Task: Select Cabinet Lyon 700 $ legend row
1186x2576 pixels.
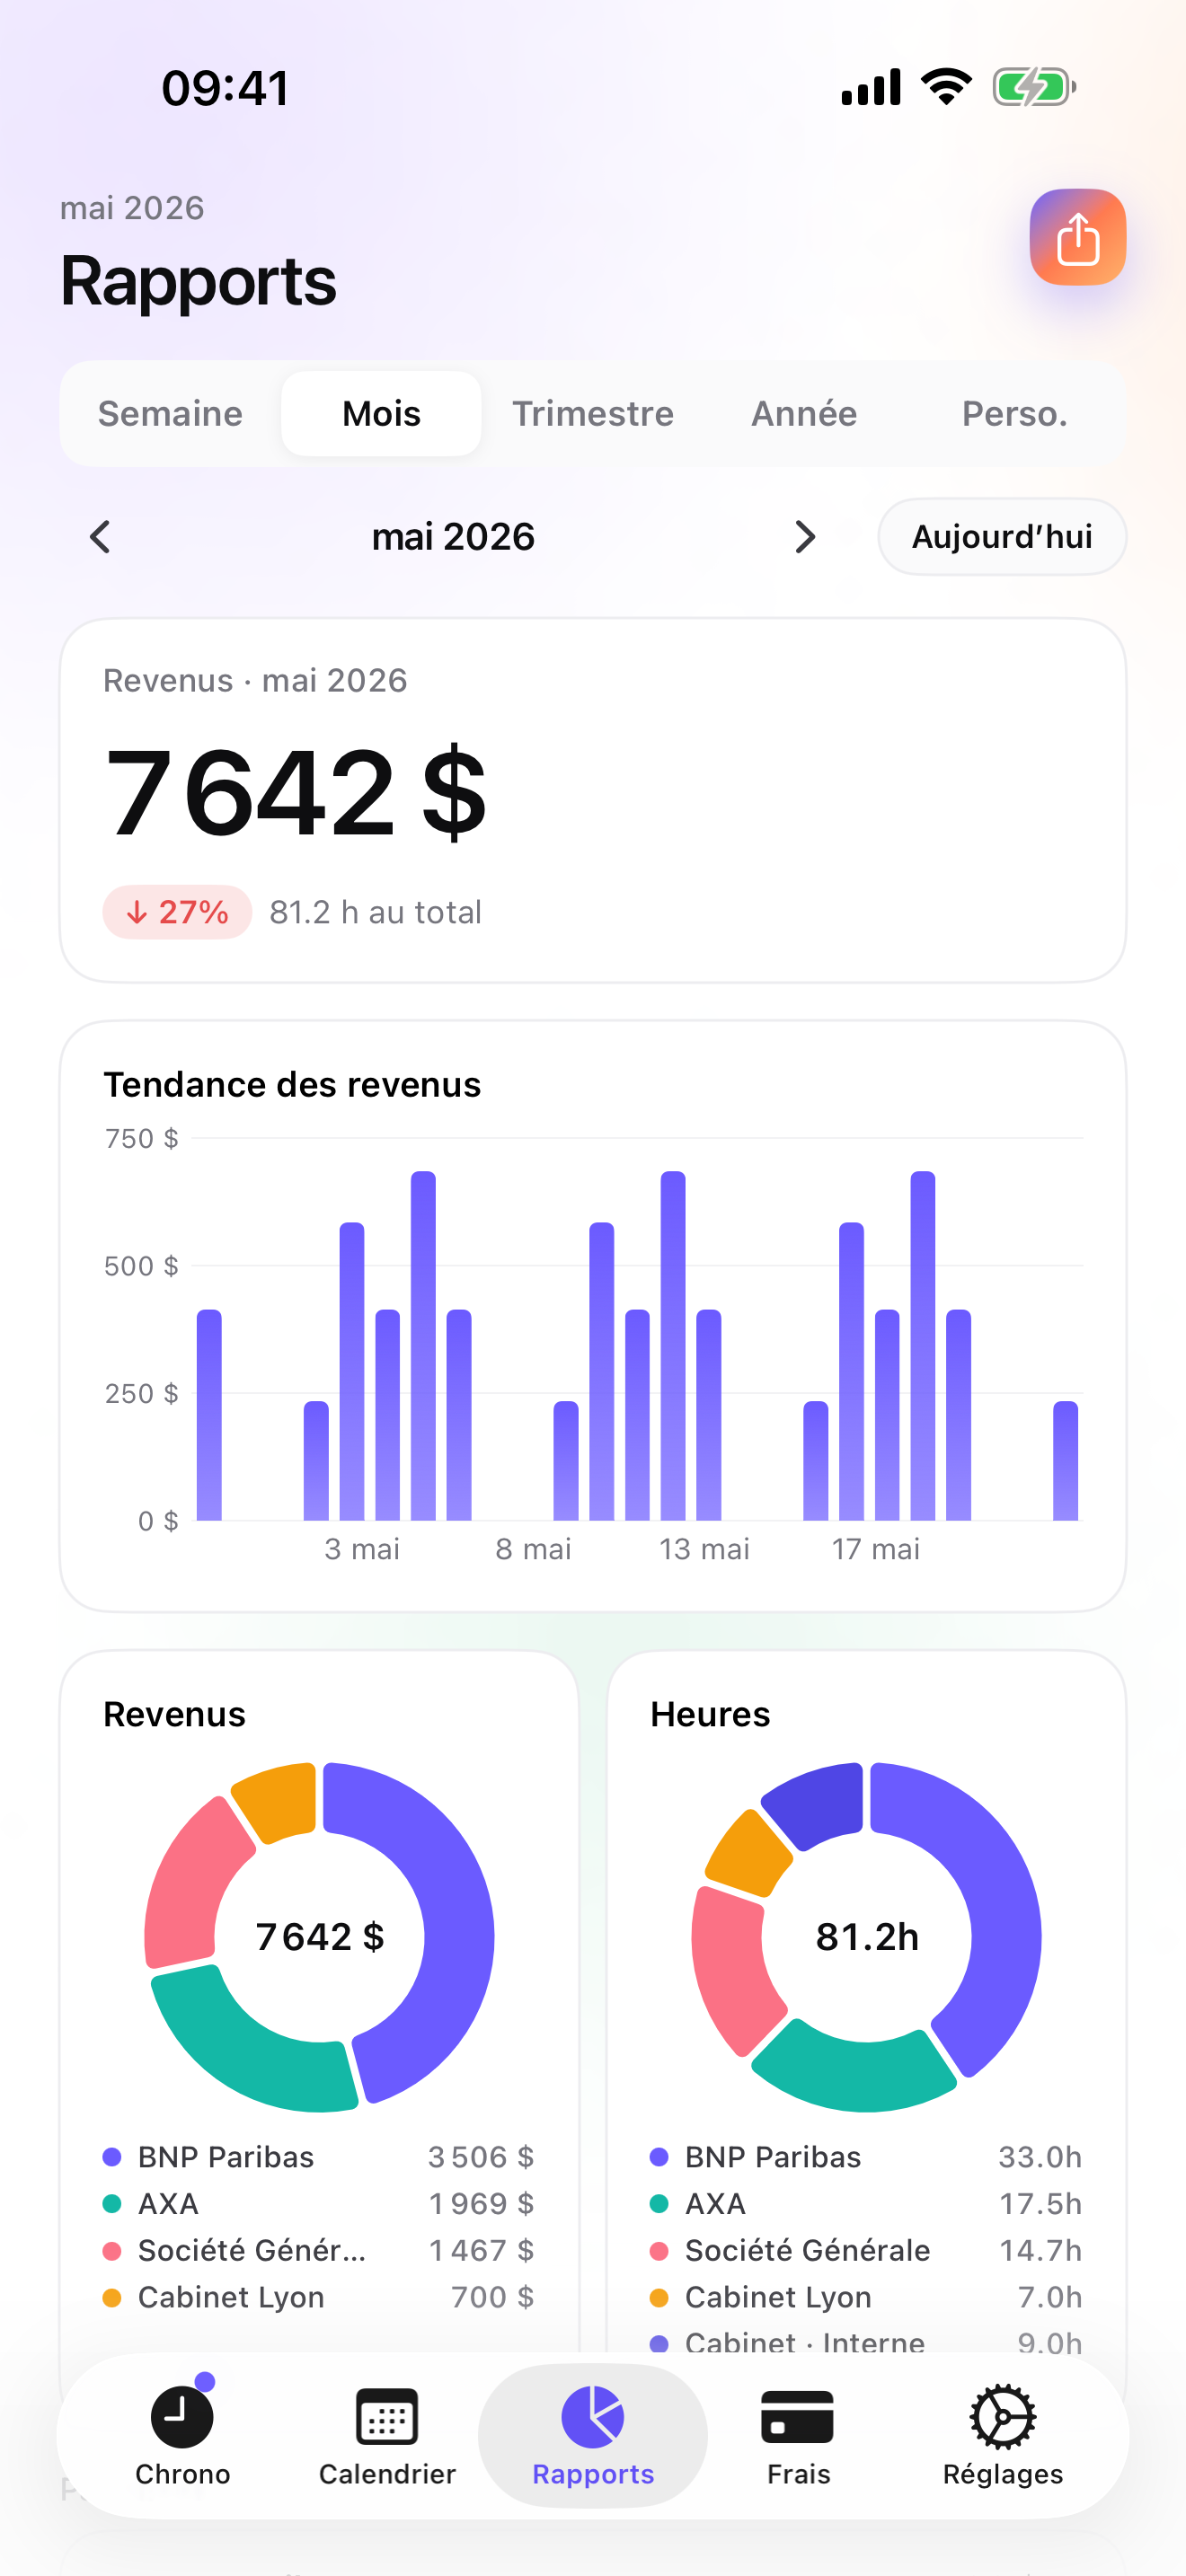Action: (319, 2297)
